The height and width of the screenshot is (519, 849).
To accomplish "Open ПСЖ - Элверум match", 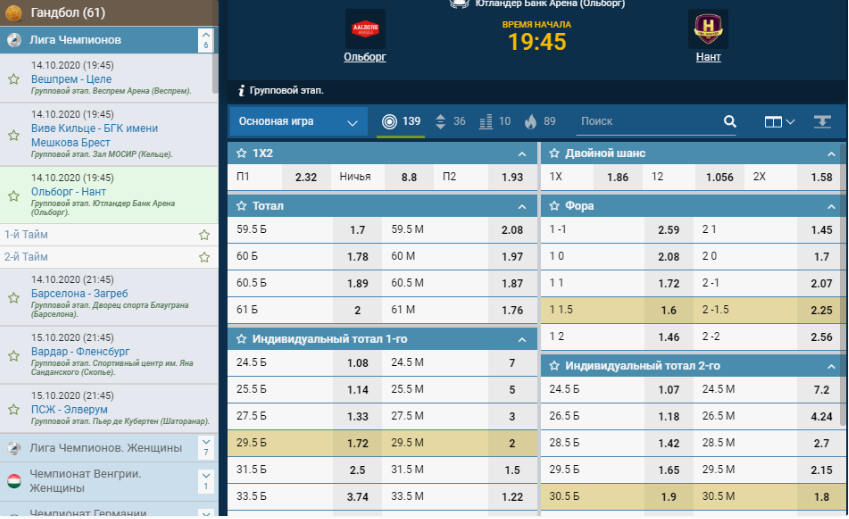I will tap(69, 409).
